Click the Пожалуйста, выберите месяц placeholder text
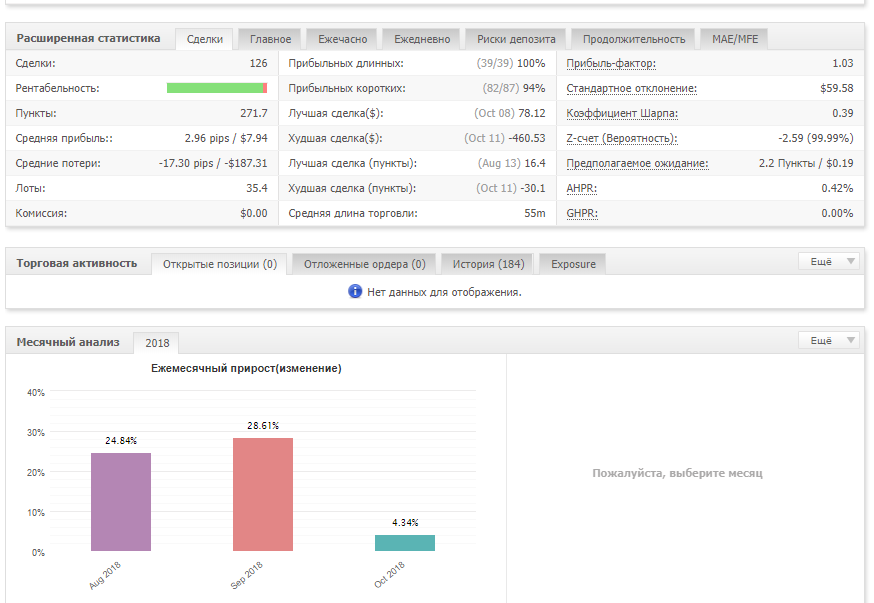This screenshot has height=603, width=874. 677,473
